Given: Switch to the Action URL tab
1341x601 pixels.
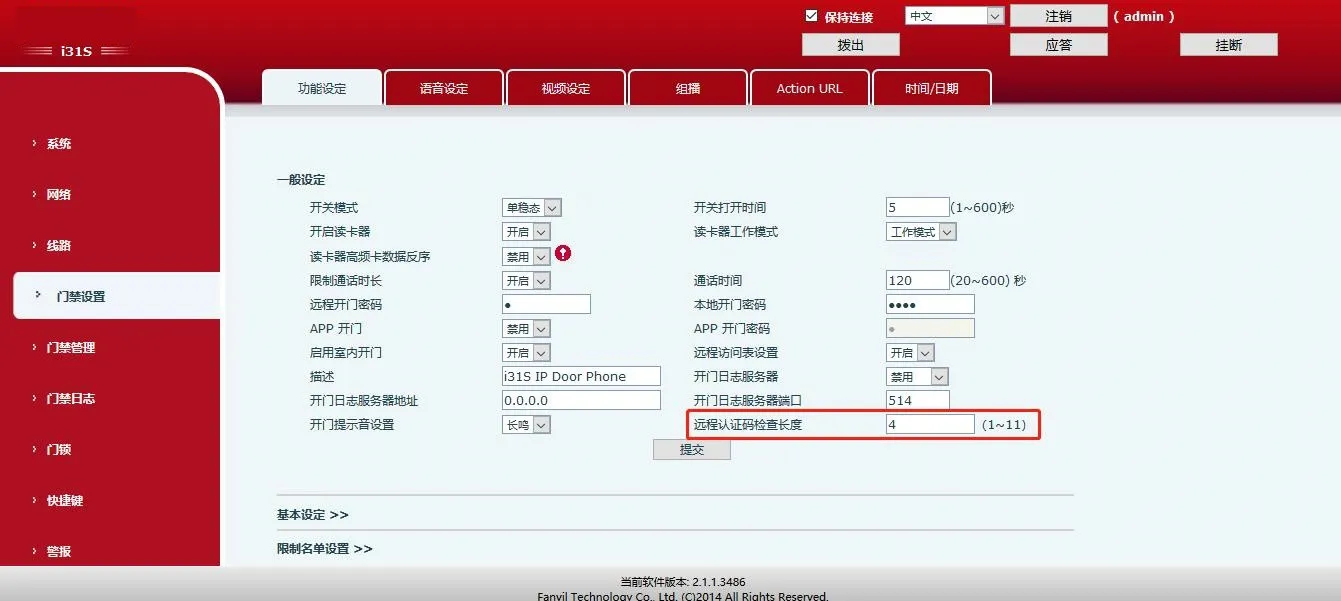Looking at the screenshot, I should (809, 88).
